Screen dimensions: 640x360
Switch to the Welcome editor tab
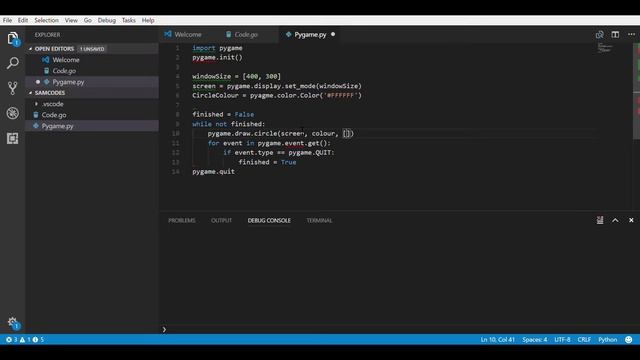coord(188,34)
